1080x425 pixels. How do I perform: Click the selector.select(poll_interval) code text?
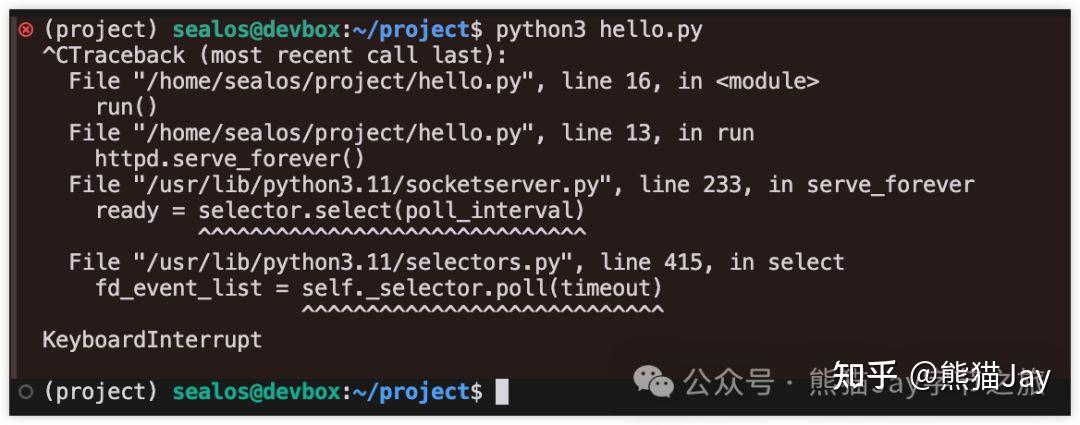[x=391, y=211]
